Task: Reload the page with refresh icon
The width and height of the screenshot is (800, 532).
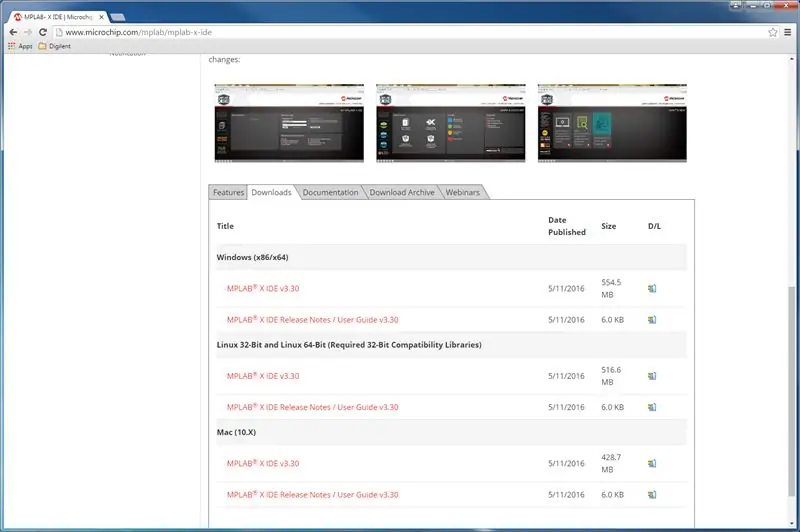Action: (43, 32)
